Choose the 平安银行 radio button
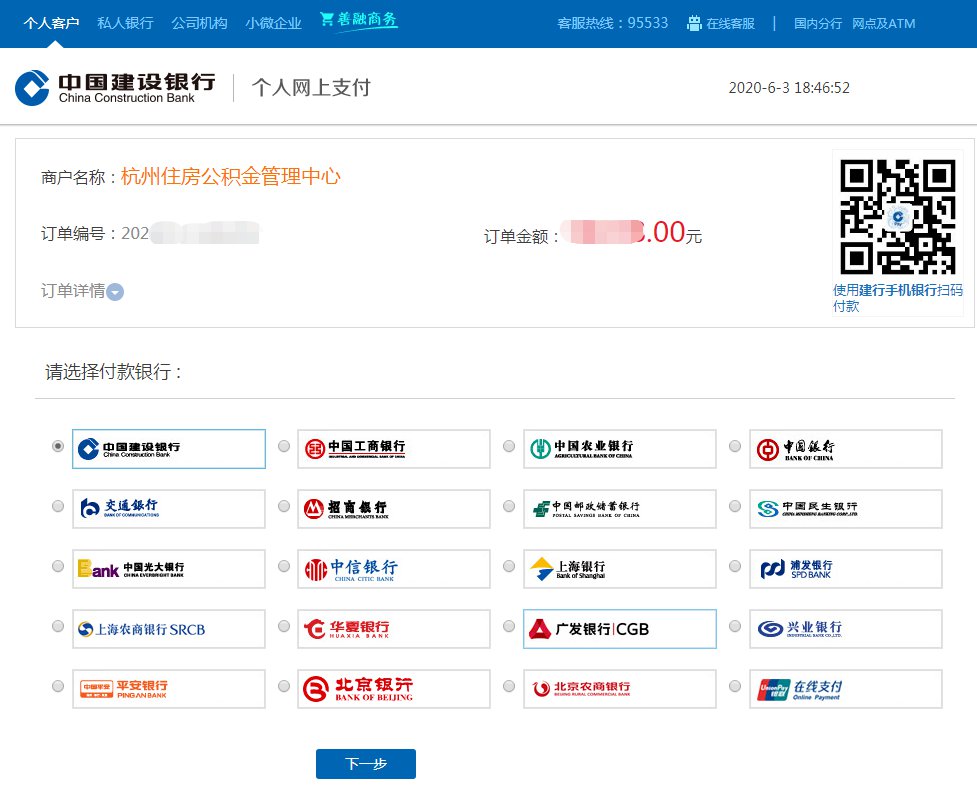This screenshot has height=785, width=977. click(x=58, y=686)
